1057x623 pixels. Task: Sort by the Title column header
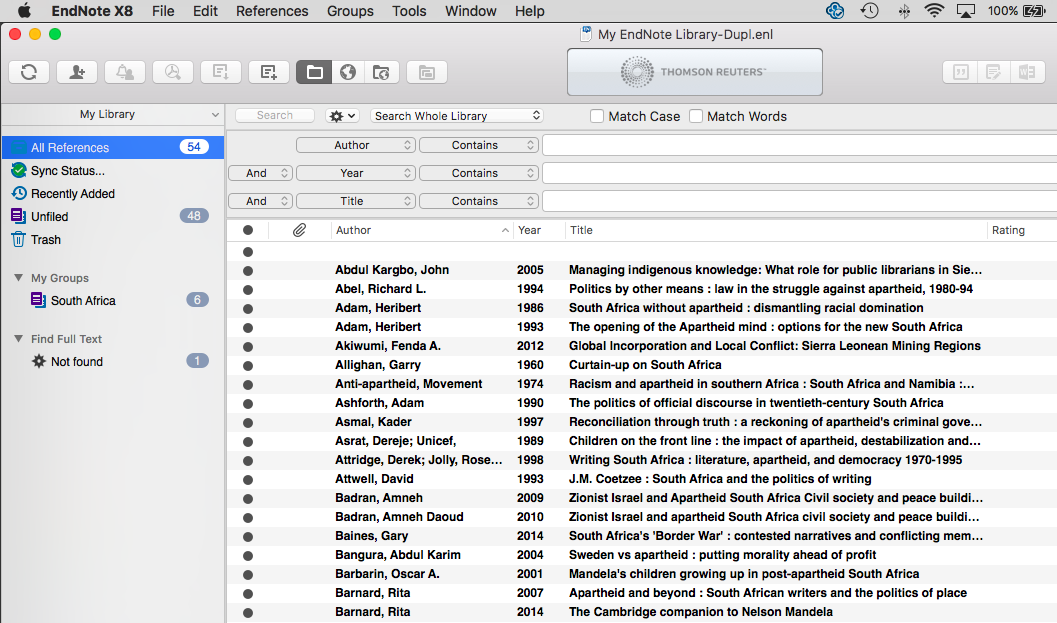775,230
